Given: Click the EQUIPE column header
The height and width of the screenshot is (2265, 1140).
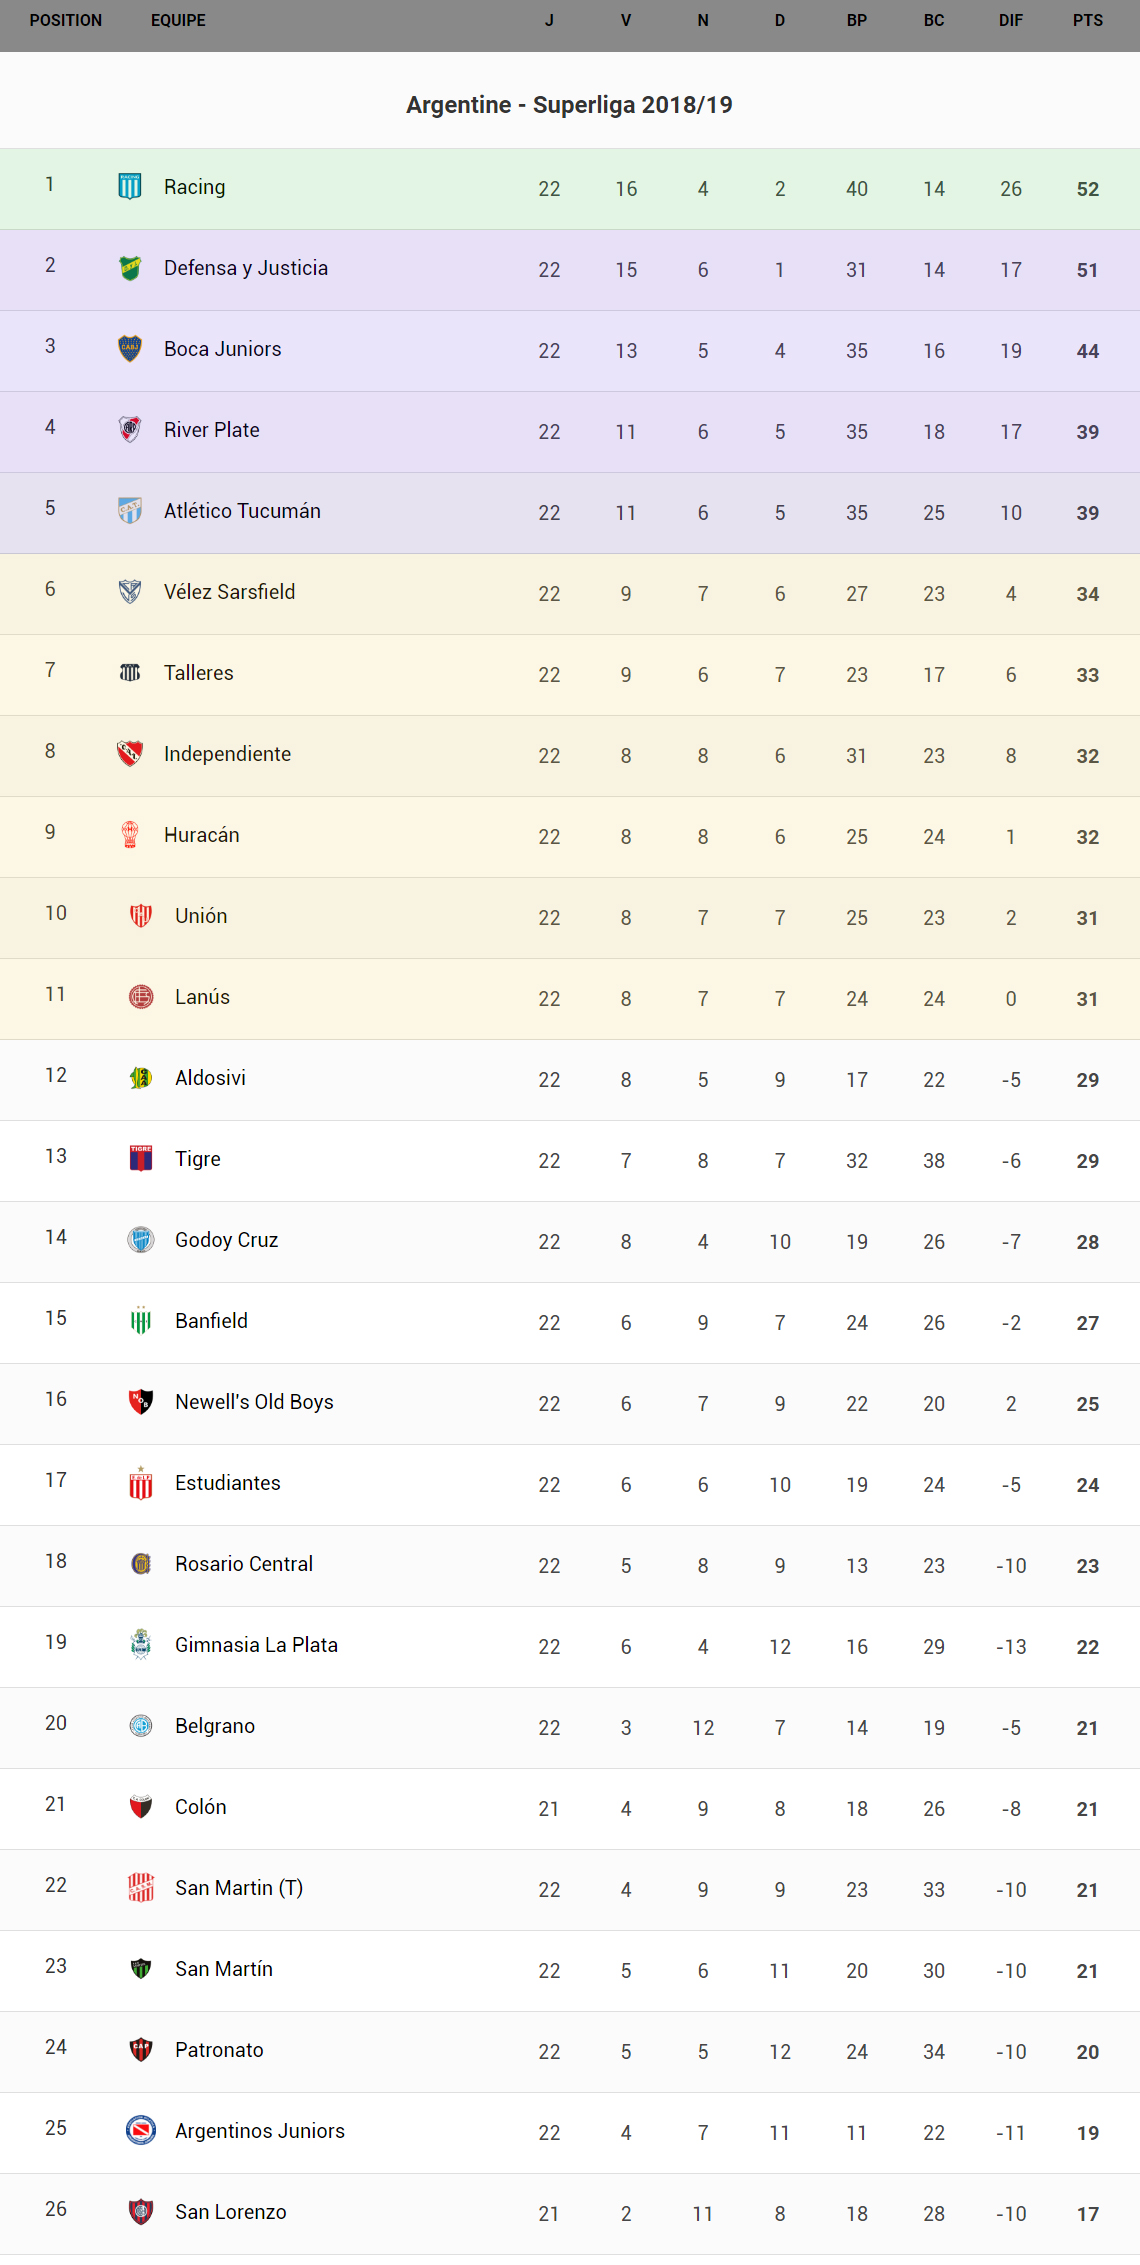Looking at the screenshot, I should click(178, 20).
